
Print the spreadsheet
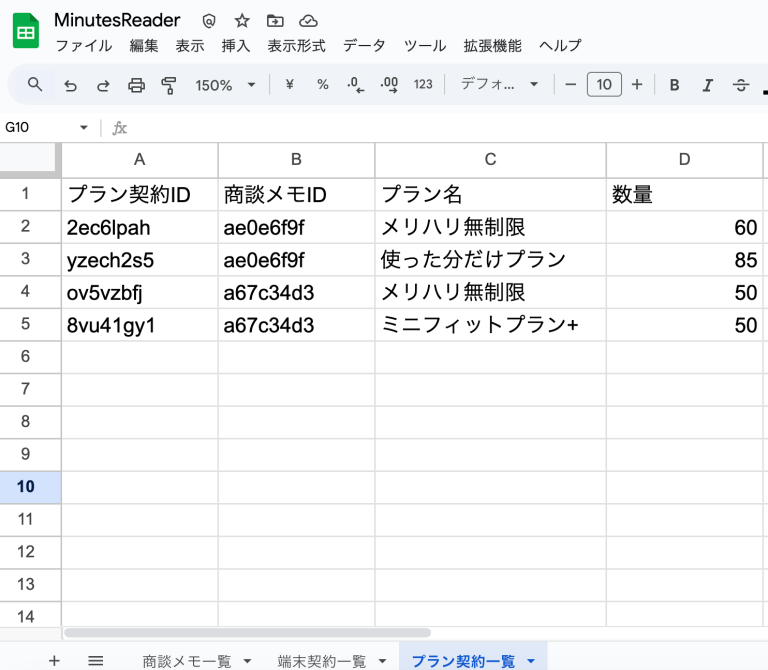coord(136,85)
